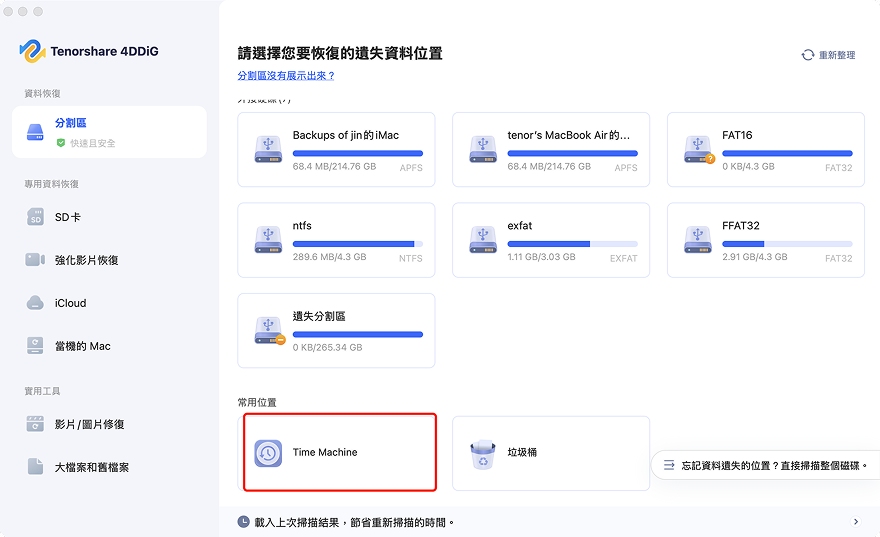This screenshot has height=537, width=880.
Task: Click the tenor's MacBook Air drive icon
Action: [x=483, y=149]
